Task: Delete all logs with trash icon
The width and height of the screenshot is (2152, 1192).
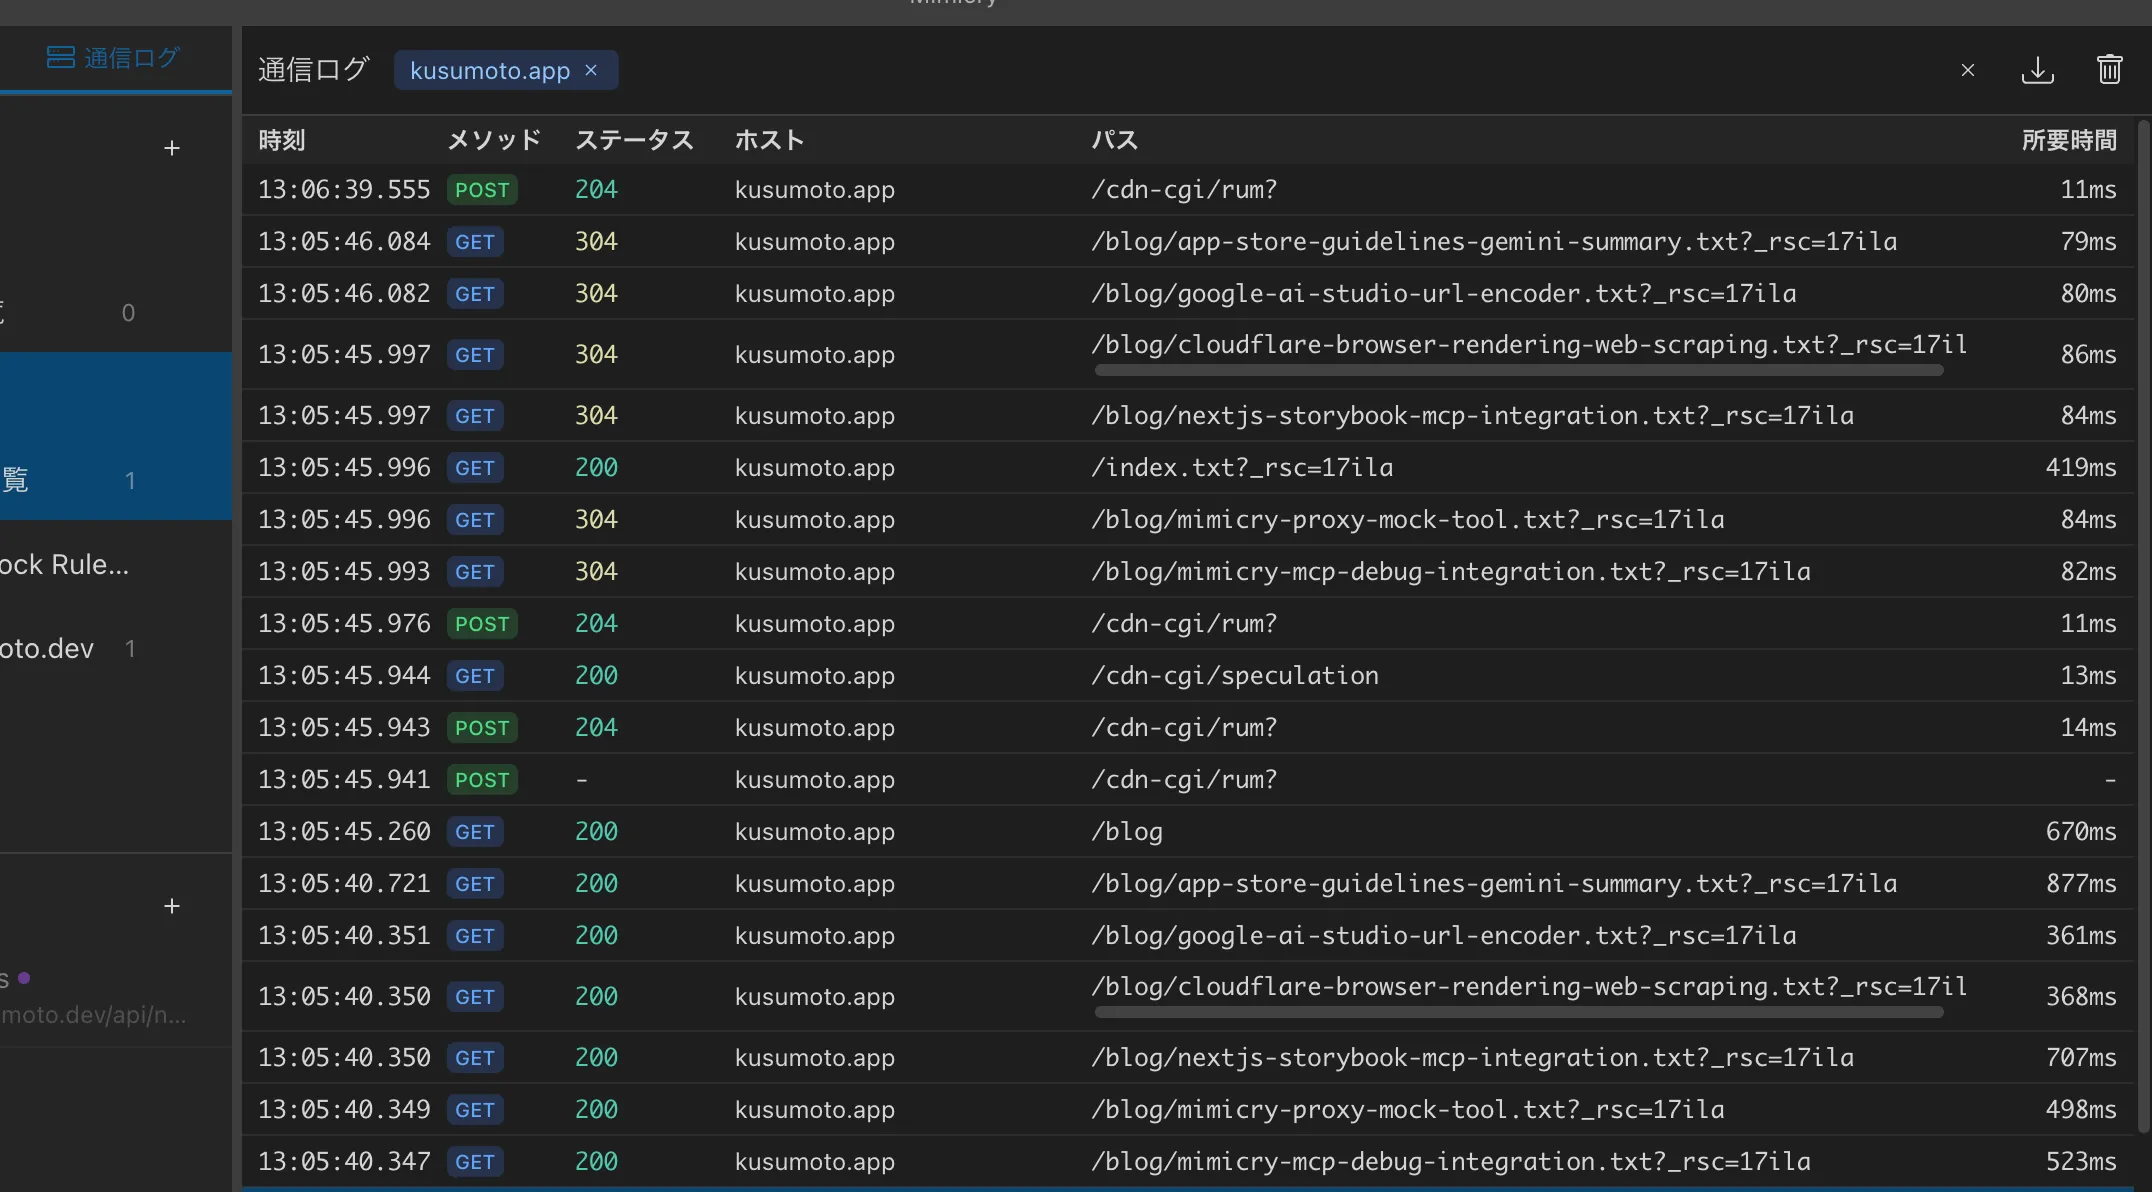Action: click(2109, 70)
